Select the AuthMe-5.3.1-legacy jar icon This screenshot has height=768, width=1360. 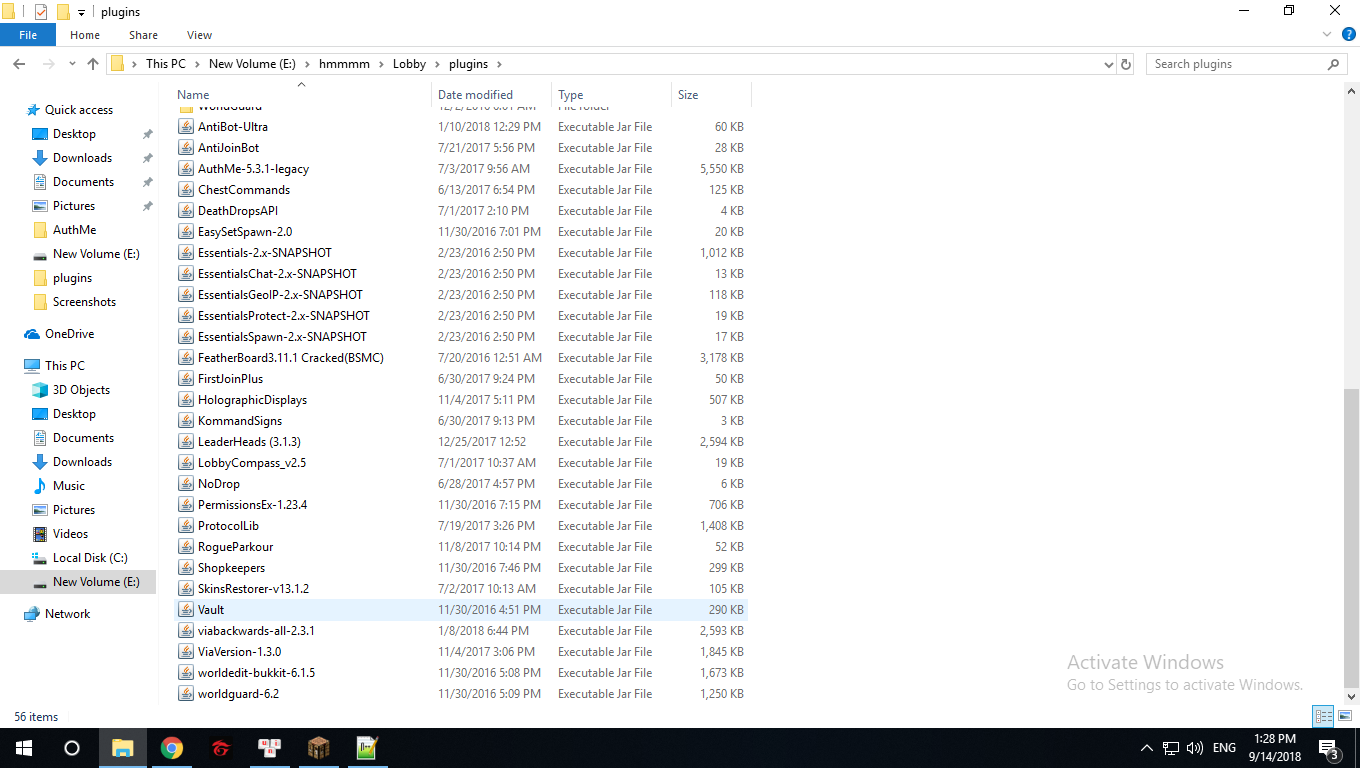(x=186, y=169)
